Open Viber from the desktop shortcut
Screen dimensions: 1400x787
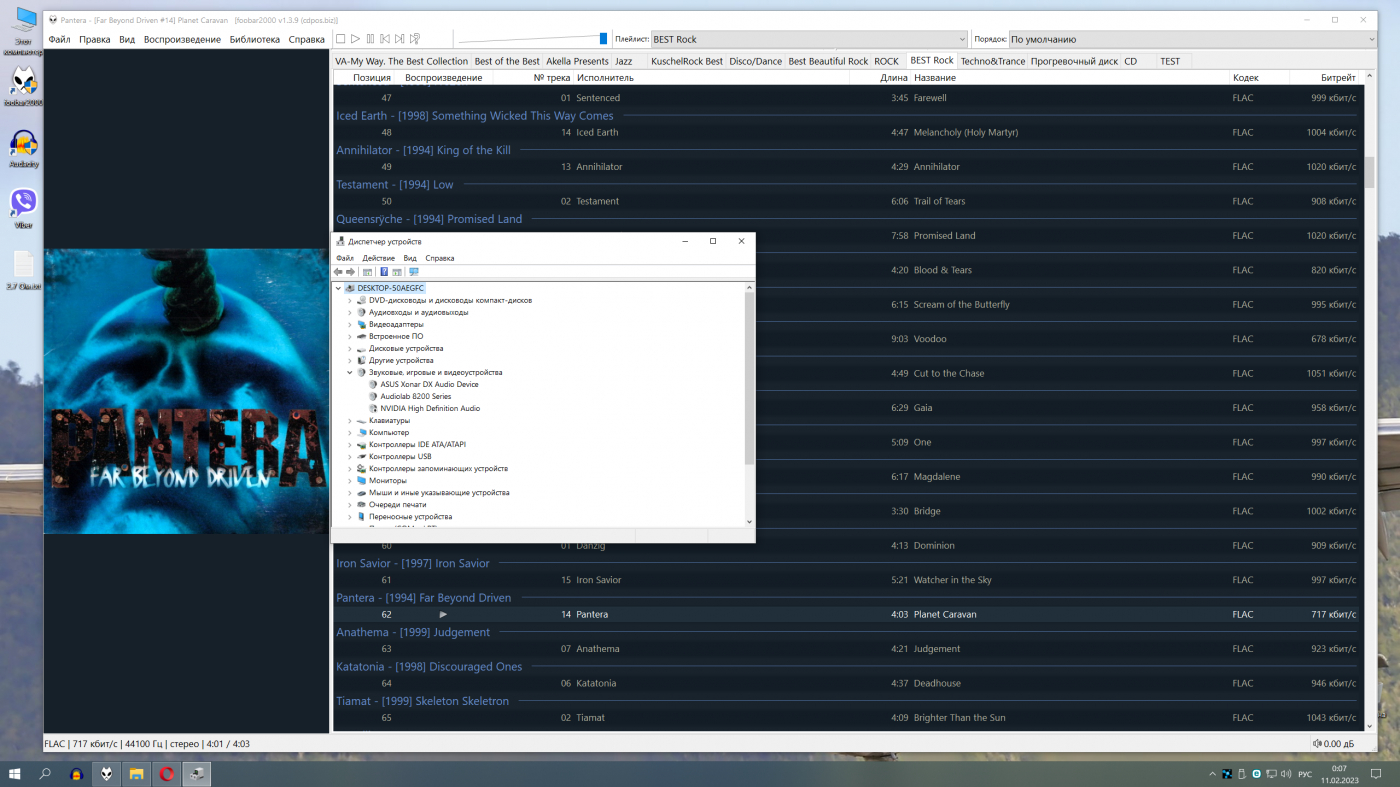point(23,204)
